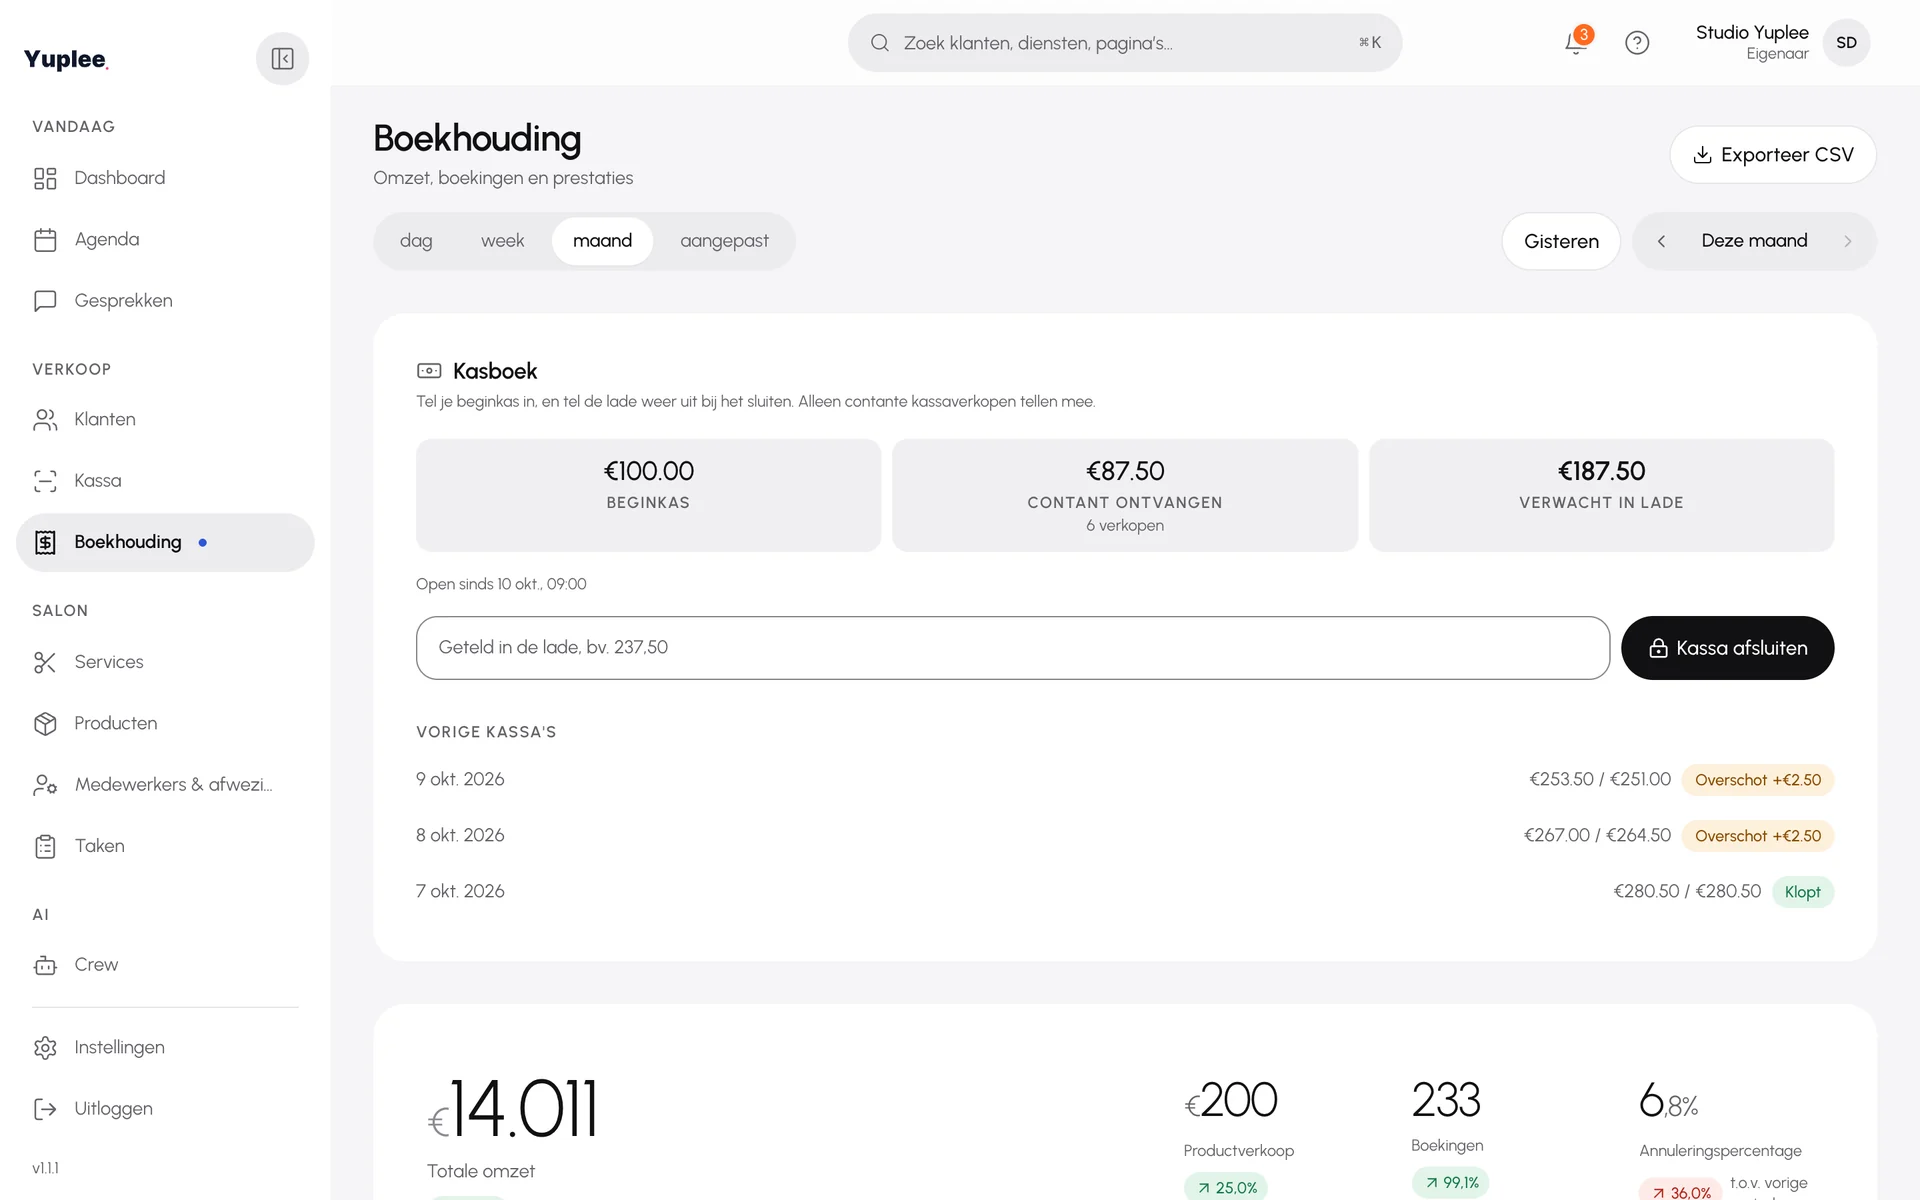Collapse the sidebar with the panel icon

(x=282, y=59)
